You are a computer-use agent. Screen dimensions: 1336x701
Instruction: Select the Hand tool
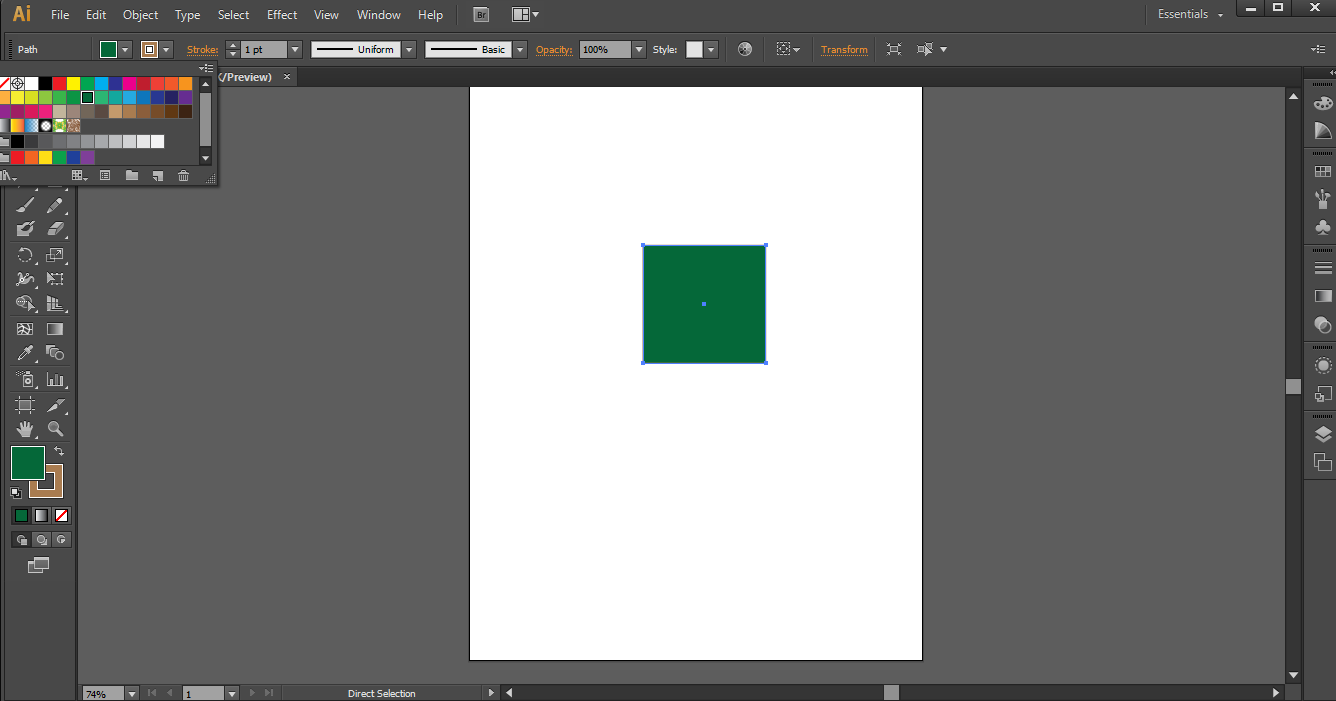24,428
